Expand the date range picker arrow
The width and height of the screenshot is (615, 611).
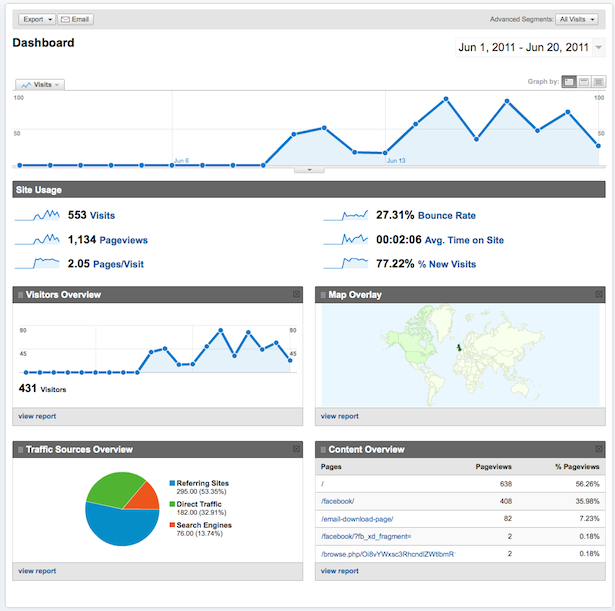(x=599, y=47)
